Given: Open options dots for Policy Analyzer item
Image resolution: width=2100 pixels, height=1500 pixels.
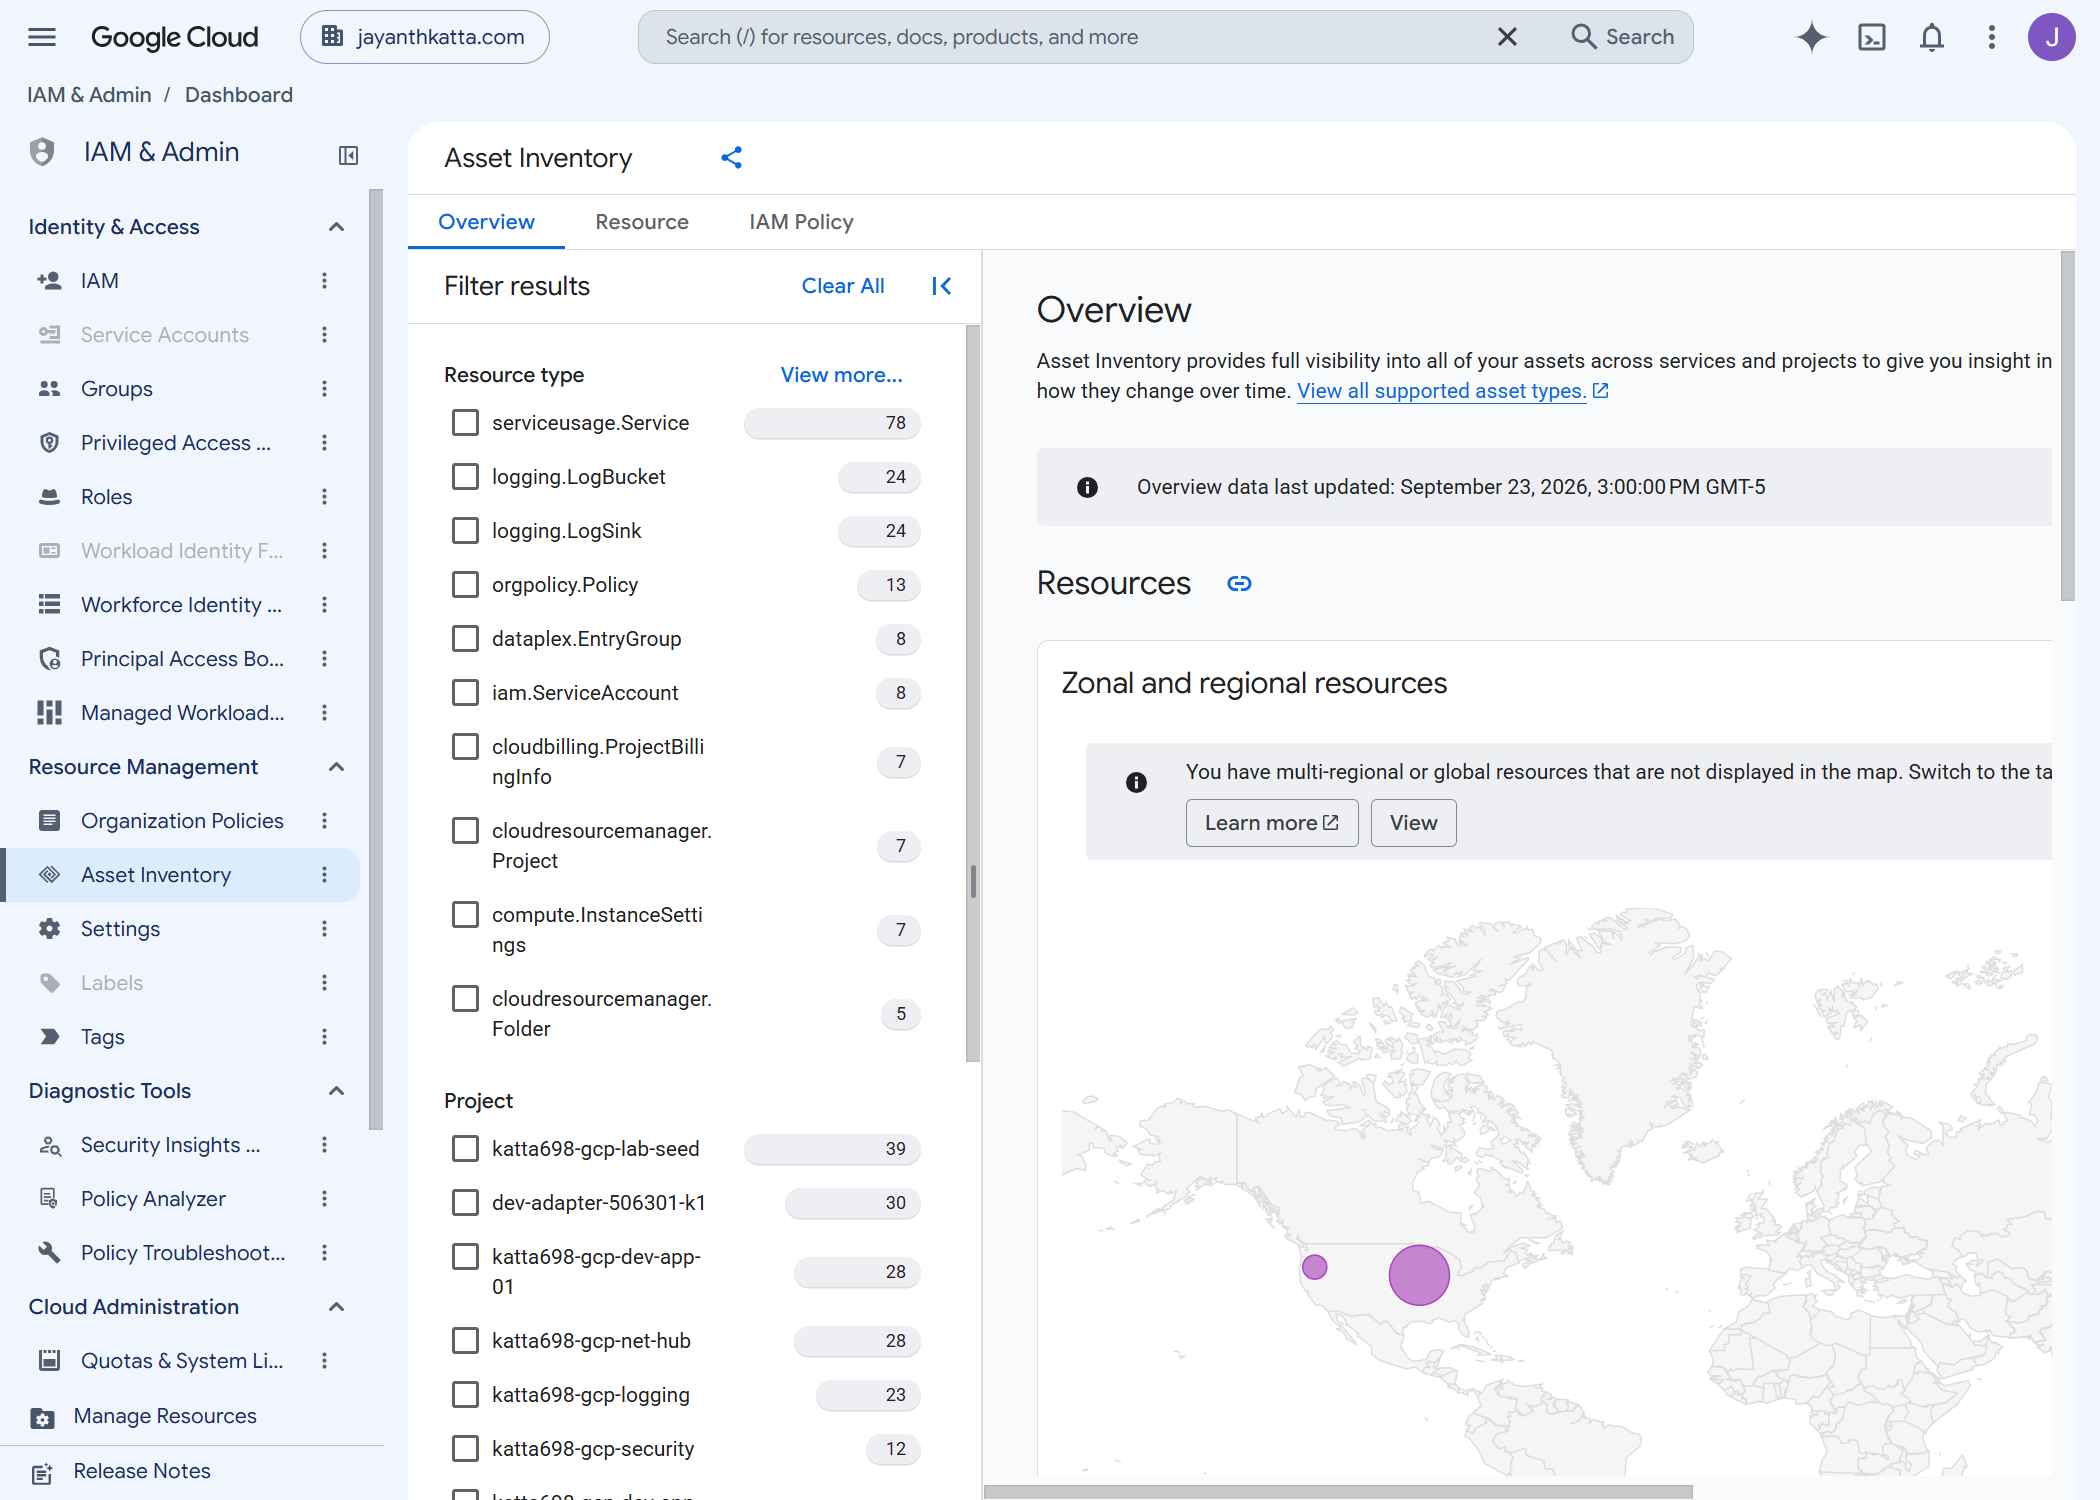Looking at the screenshot, I should [x=324, y=1199].
